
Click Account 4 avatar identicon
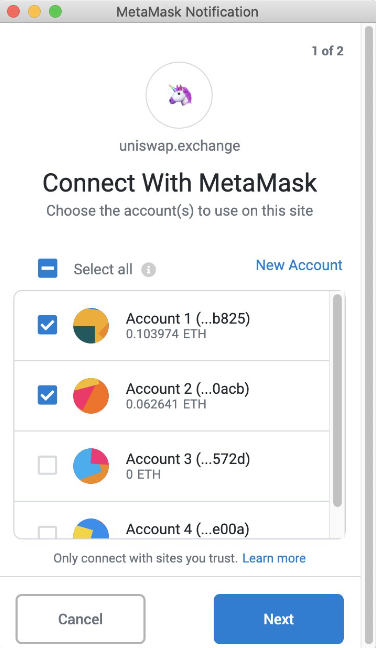[x=91, y=528]
